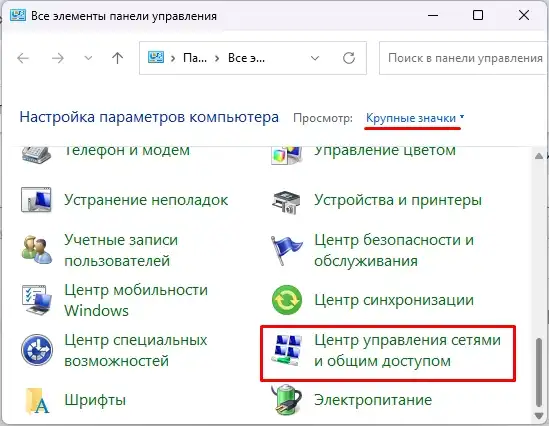549x426 pixels.
Task: Open Центр мобильности Windows link
Action: coord(136,300)
